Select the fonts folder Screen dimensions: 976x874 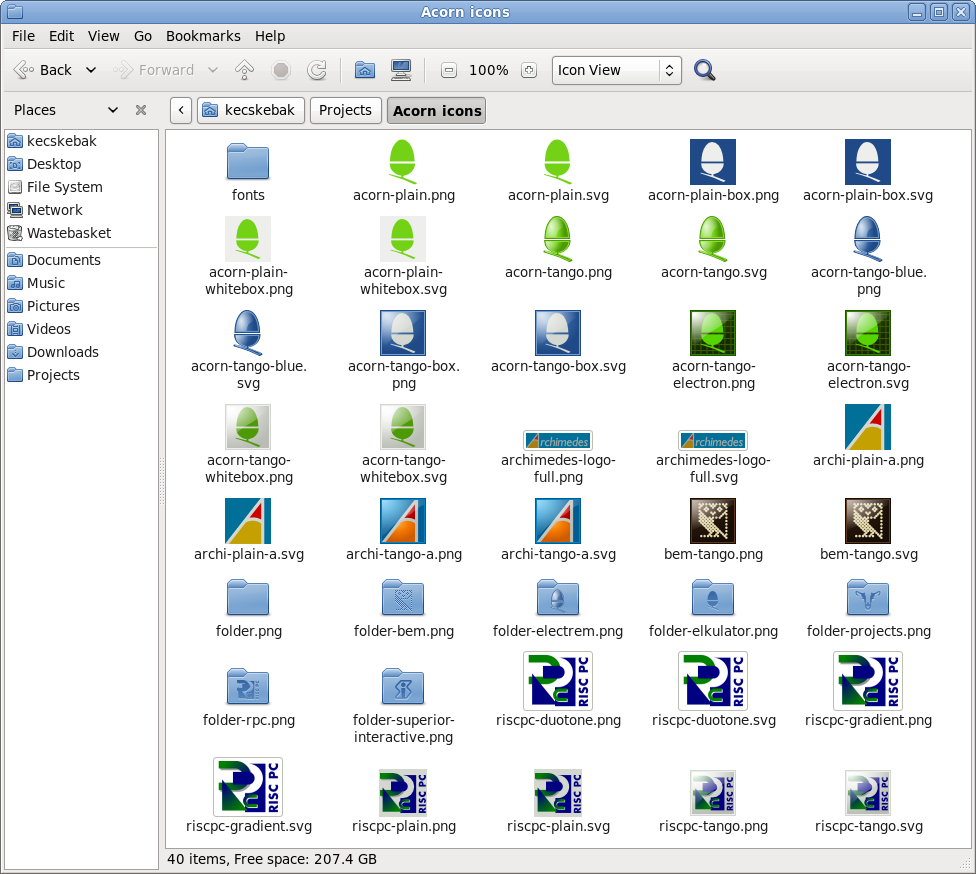[x=248, y=162]
